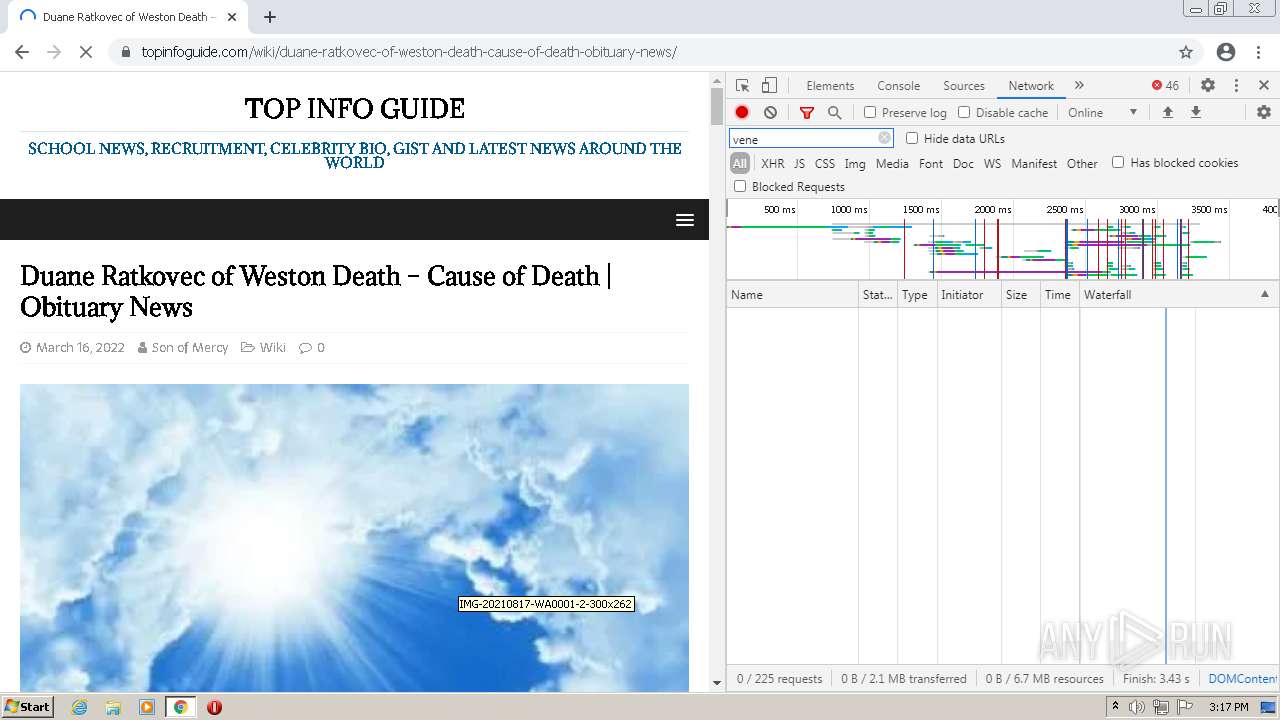
Task: Expand more DevTools tabs chevron
Action: coord(1079,86)
